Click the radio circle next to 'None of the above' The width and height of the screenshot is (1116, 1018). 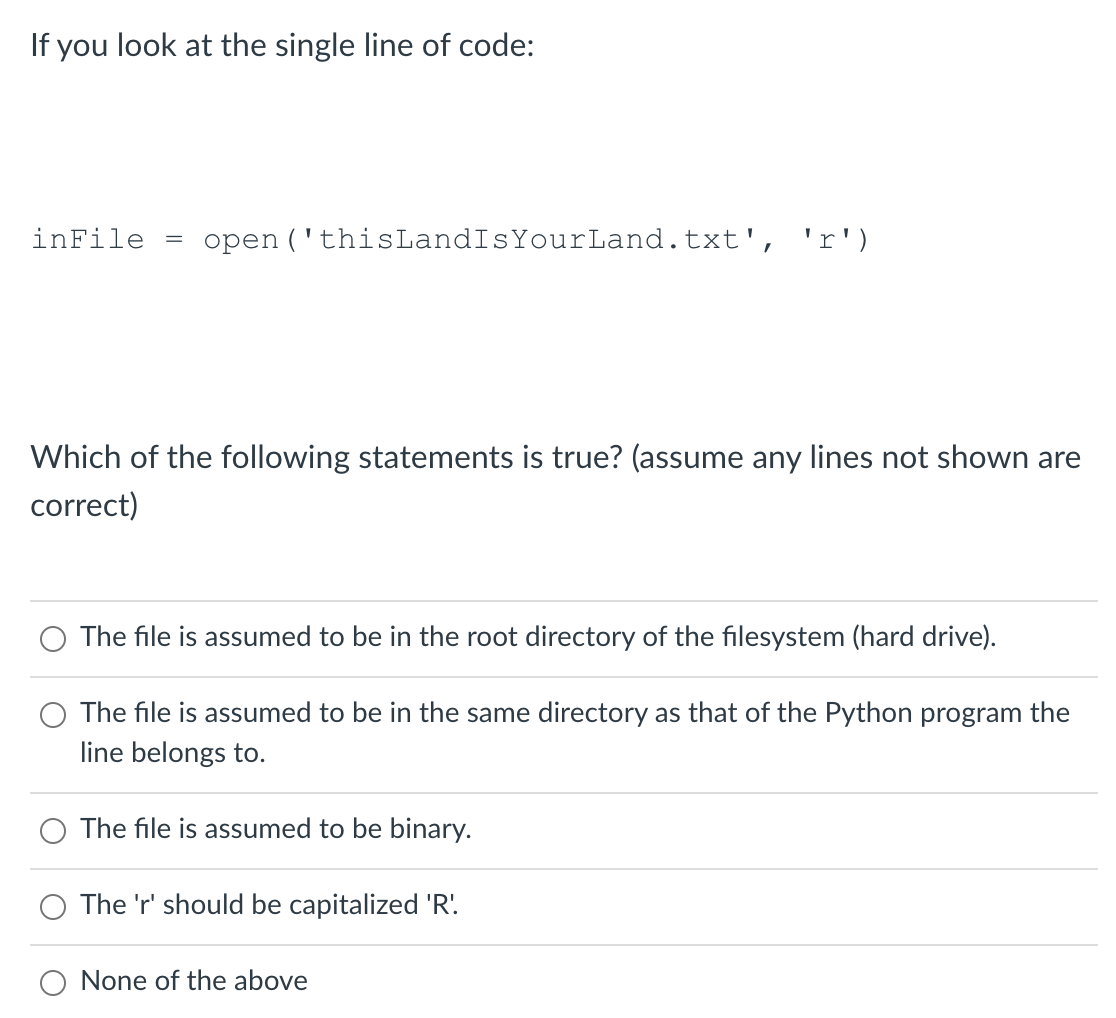52,982
